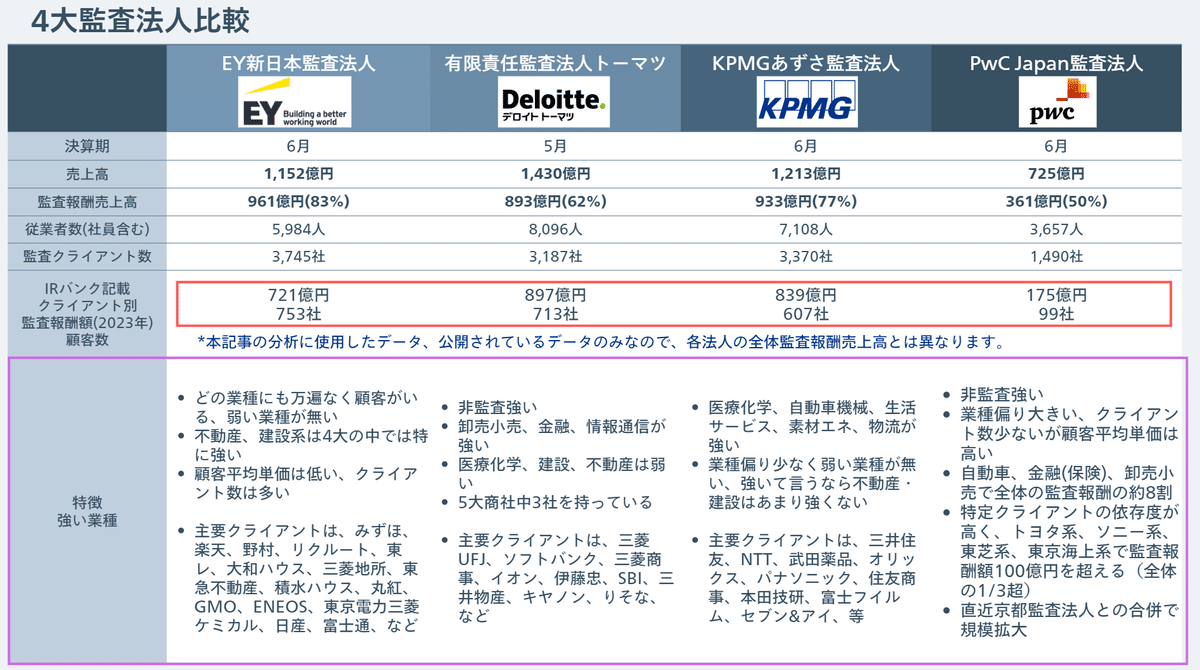Click the 監査報酬売上高 row label
The width and height of the screenshot is (1200, 670).
point(86,201)
